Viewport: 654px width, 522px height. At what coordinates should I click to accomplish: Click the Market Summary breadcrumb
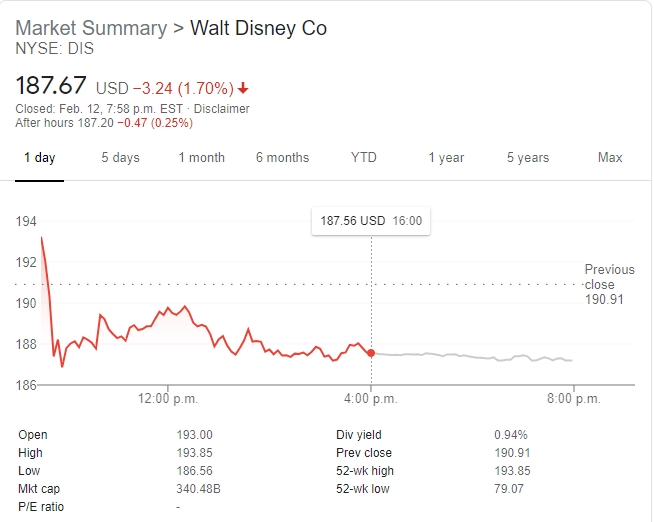point(91,28)
